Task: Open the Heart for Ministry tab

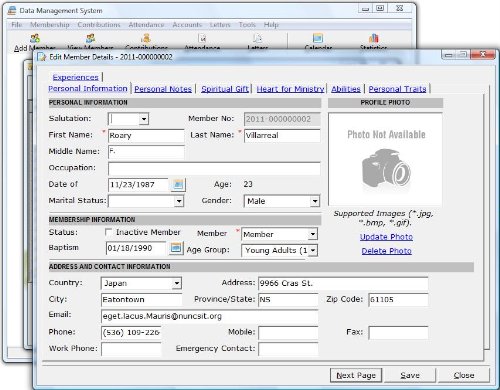Action: (290, 89)
